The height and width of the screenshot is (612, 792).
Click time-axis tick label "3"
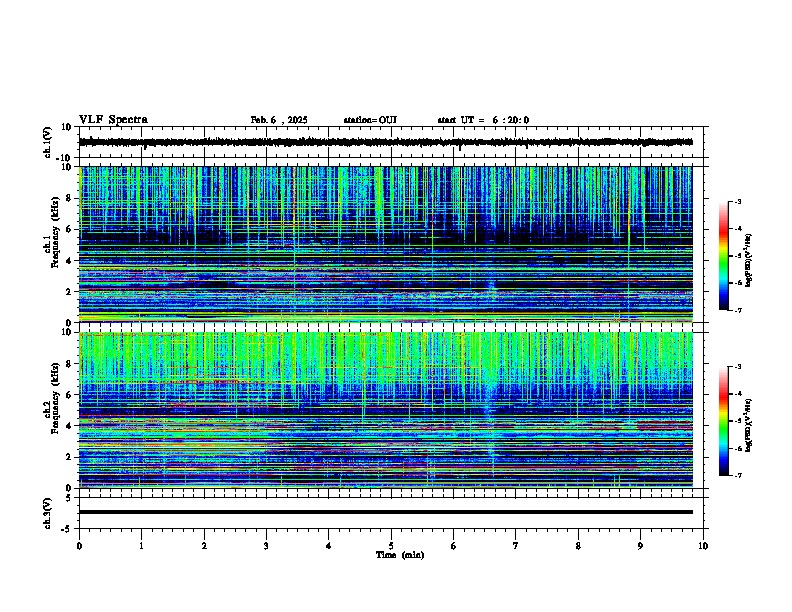266,546
